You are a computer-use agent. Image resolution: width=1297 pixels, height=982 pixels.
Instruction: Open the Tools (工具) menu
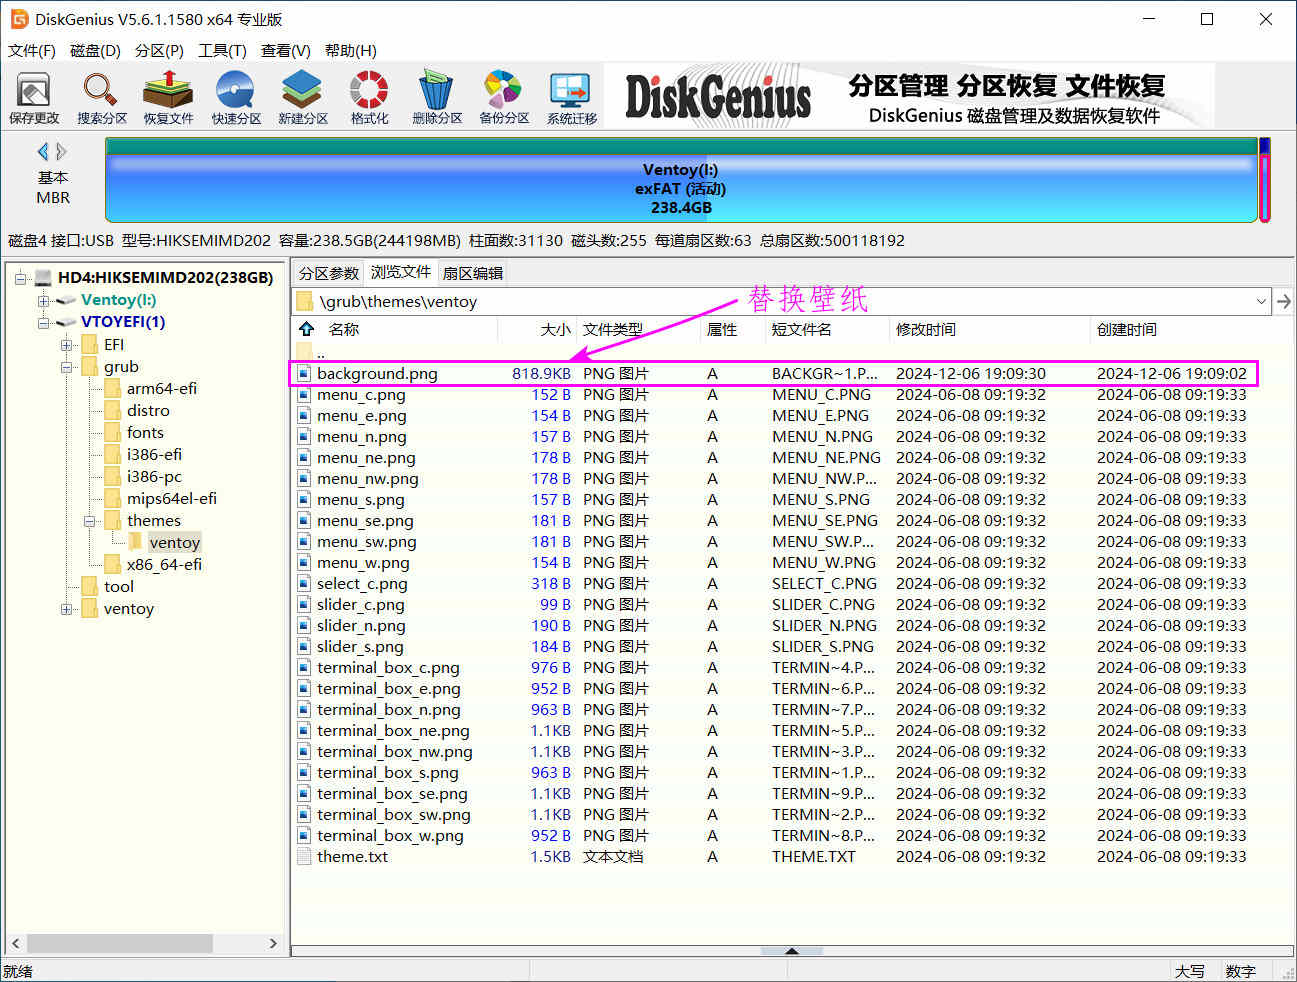tap(222, 51)
